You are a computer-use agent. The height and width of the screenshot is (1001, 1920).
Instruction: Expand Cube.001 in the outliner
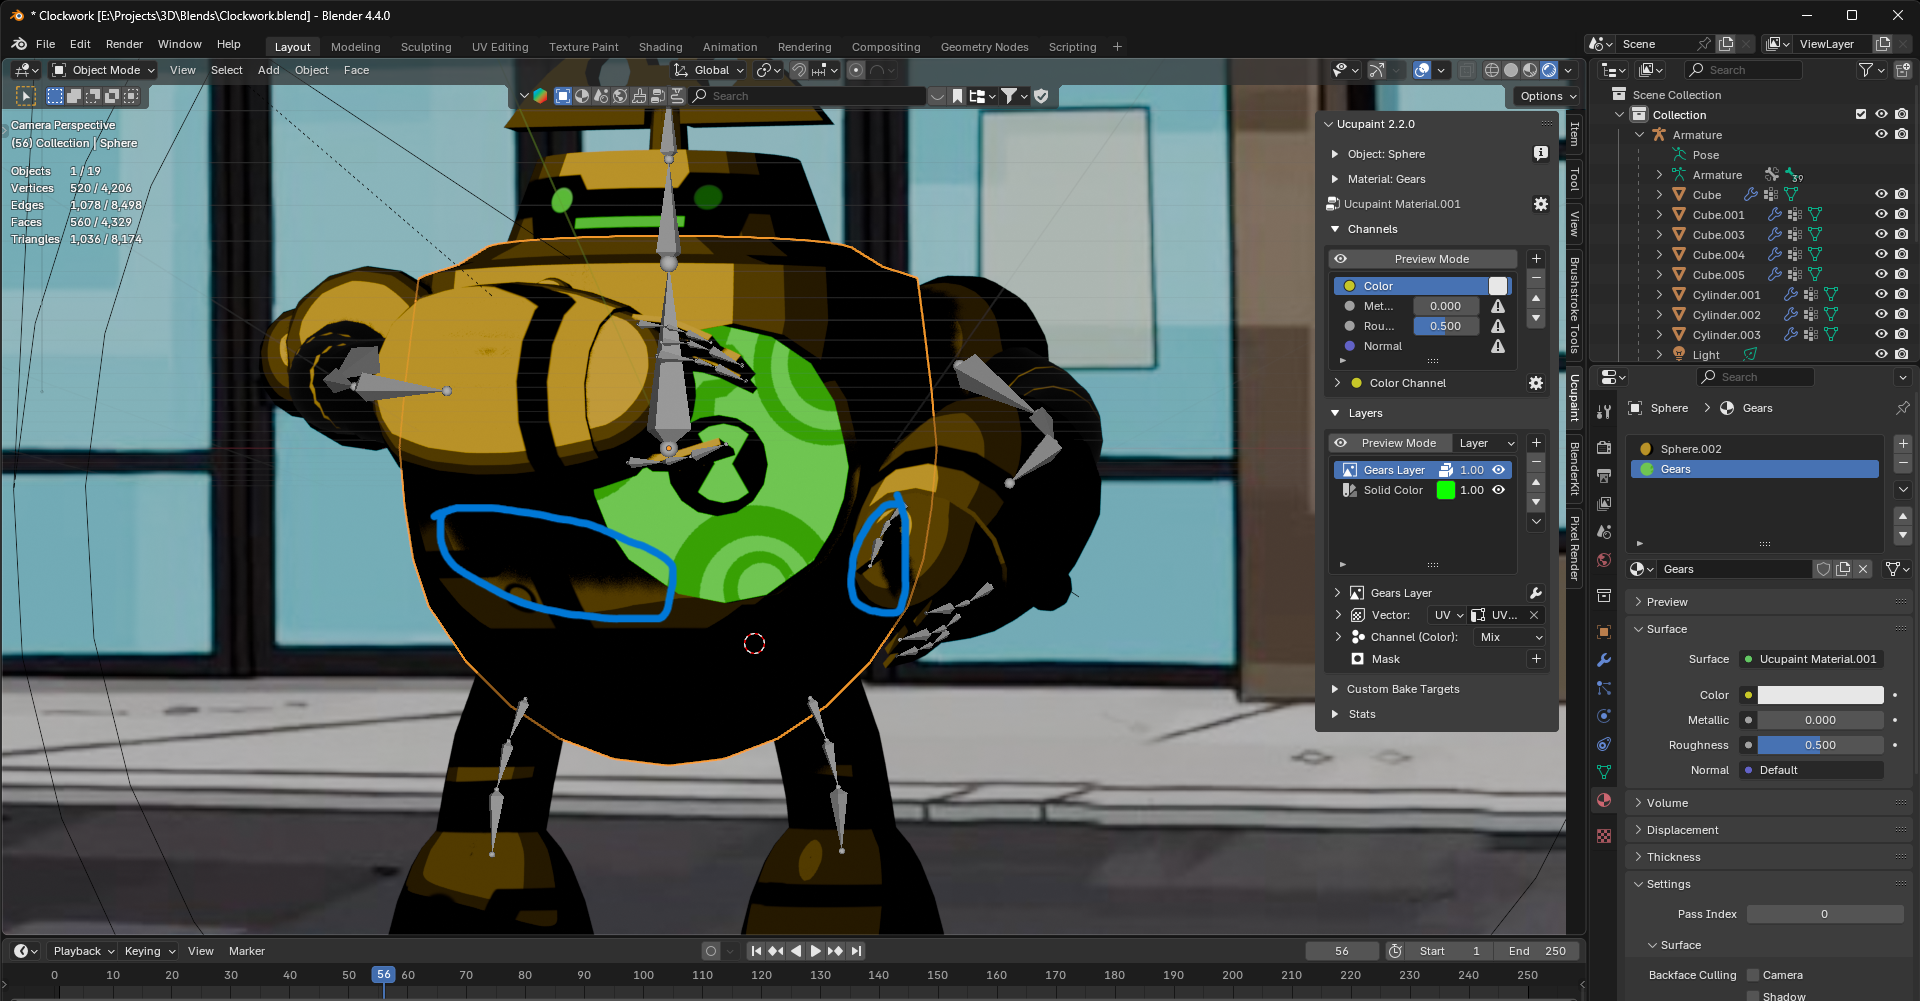click(x=1659, y=215)
